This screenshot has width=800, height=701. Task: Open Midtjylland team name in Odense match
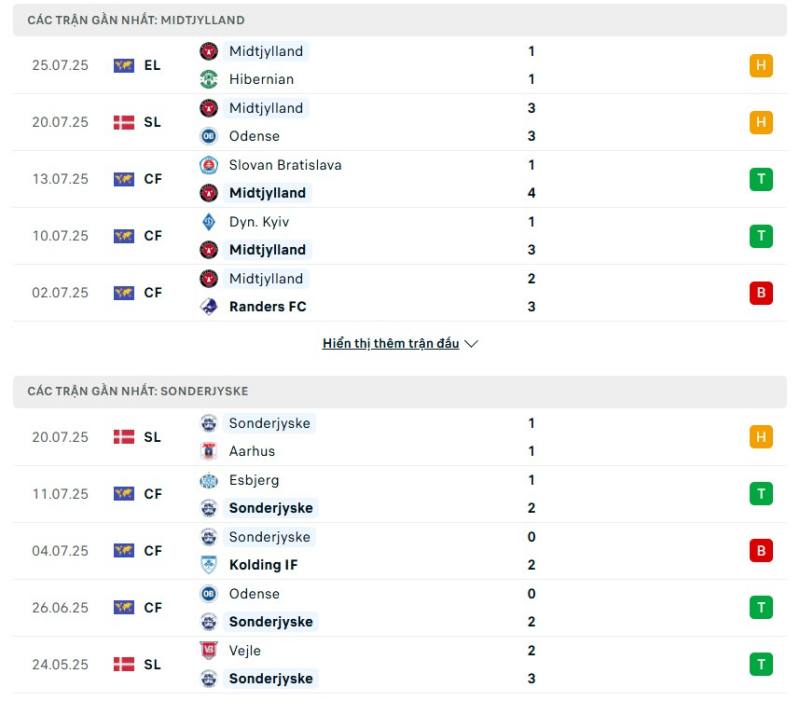(x=266, y=108)
